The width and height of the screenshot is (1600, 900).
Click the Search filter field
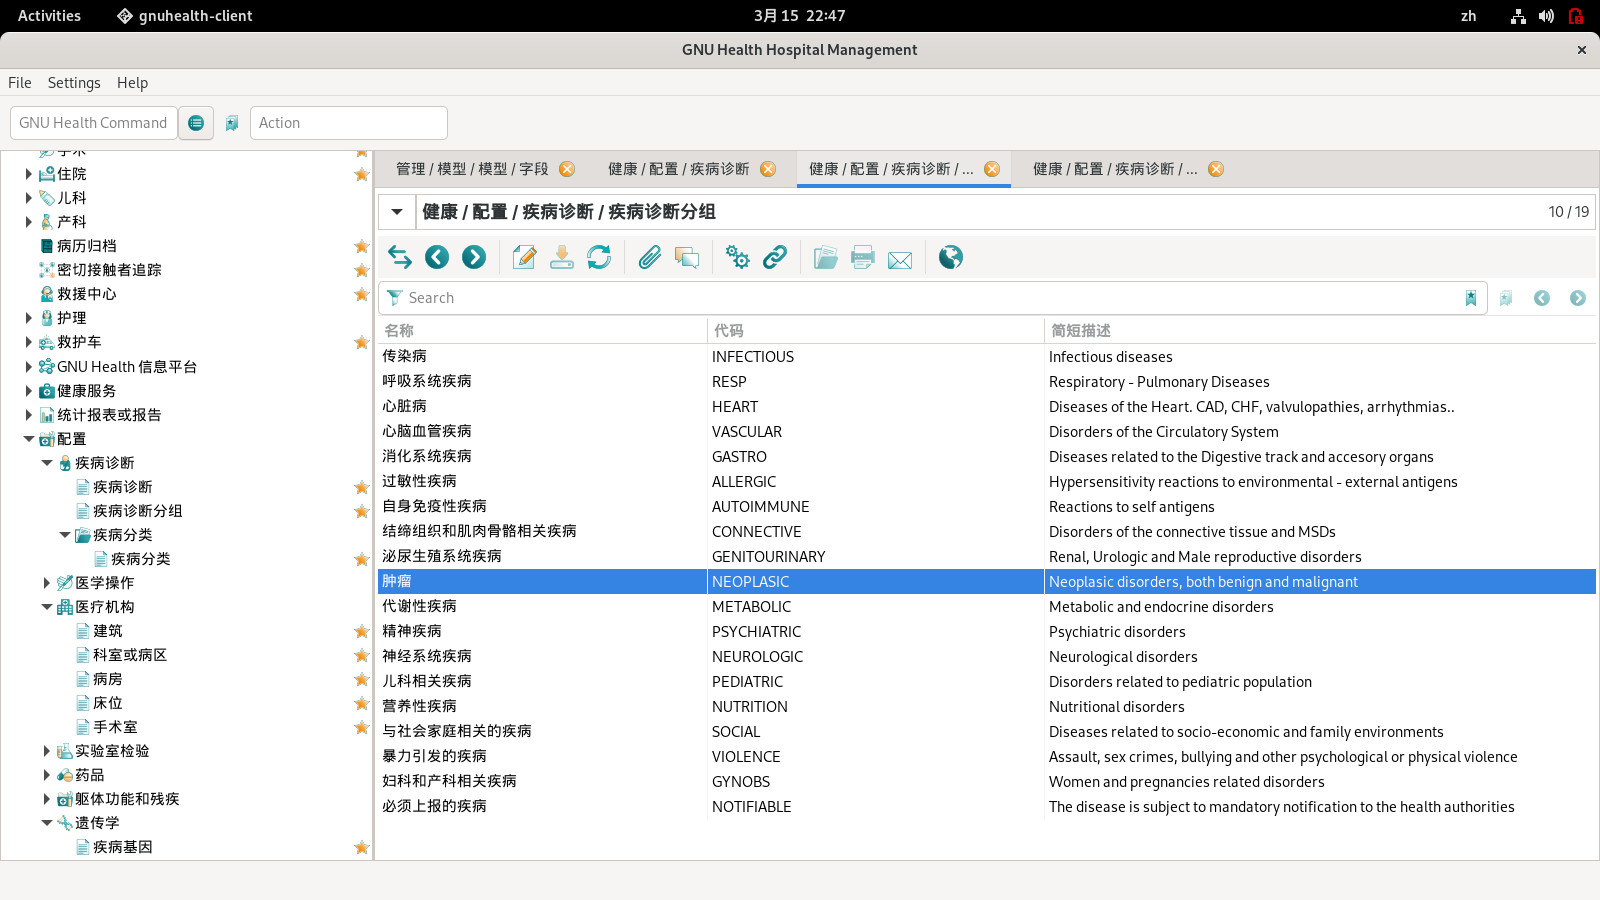pos(920,298)
